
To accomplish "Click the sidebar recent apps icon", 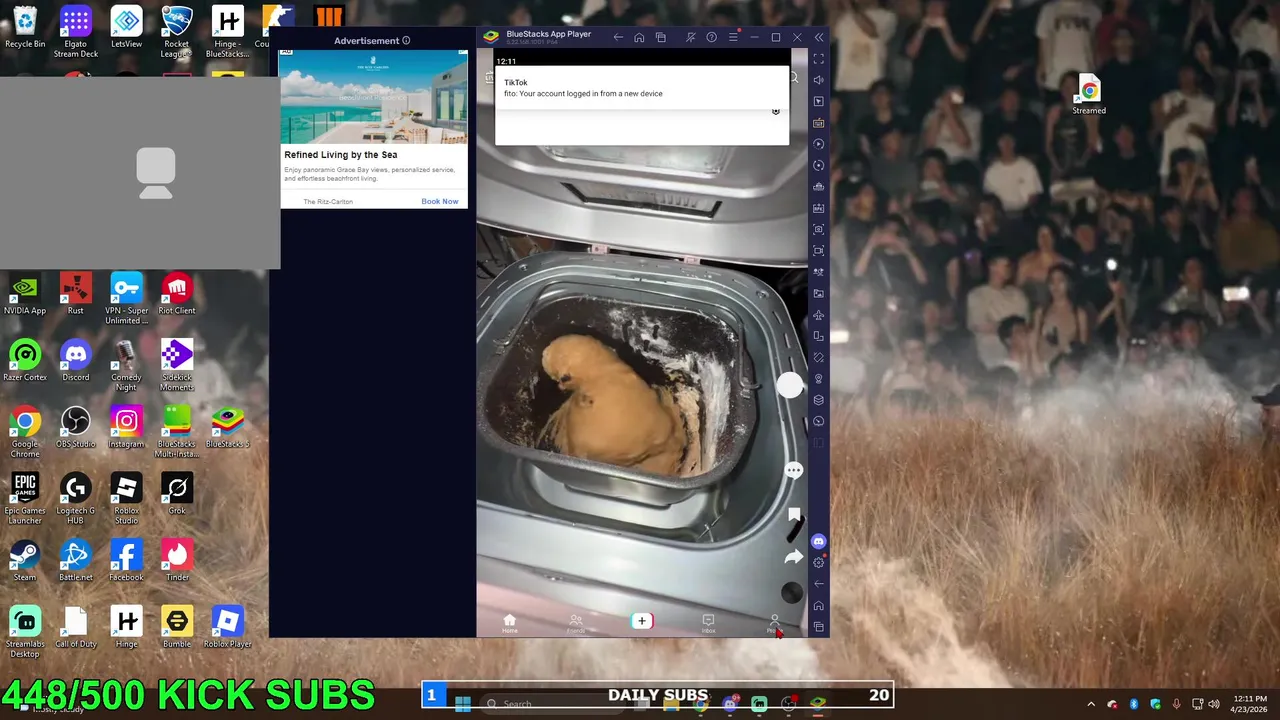I will point(819,627).
